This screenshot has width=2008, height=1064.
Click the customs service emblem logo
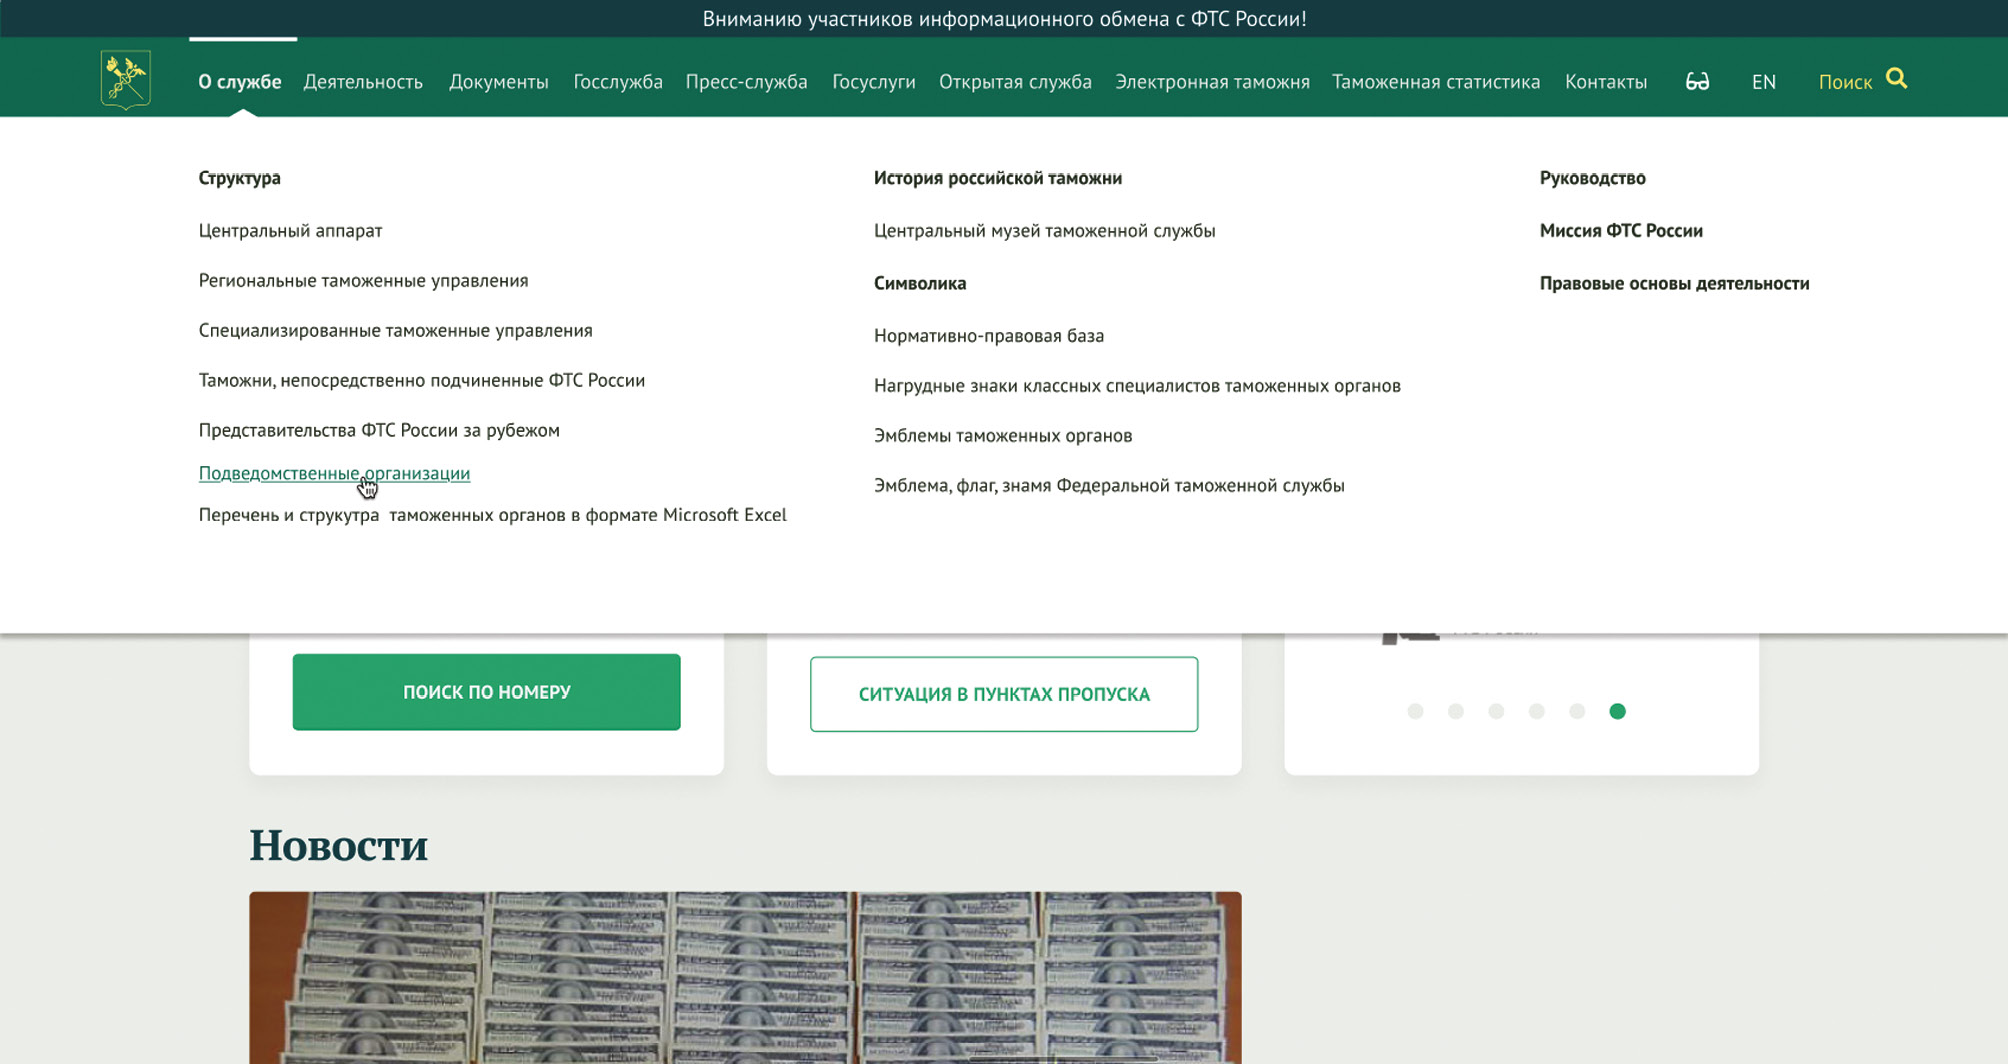[125, 79]
